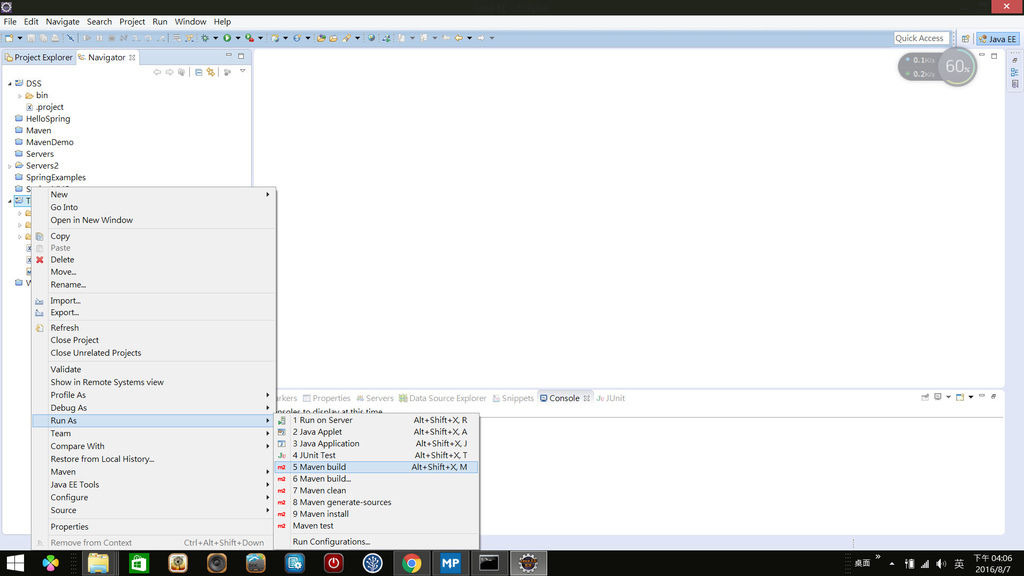Close the Navigator tab
Image resolution: width=1024 pixels, height=576 pixels.
pos(133,57)
